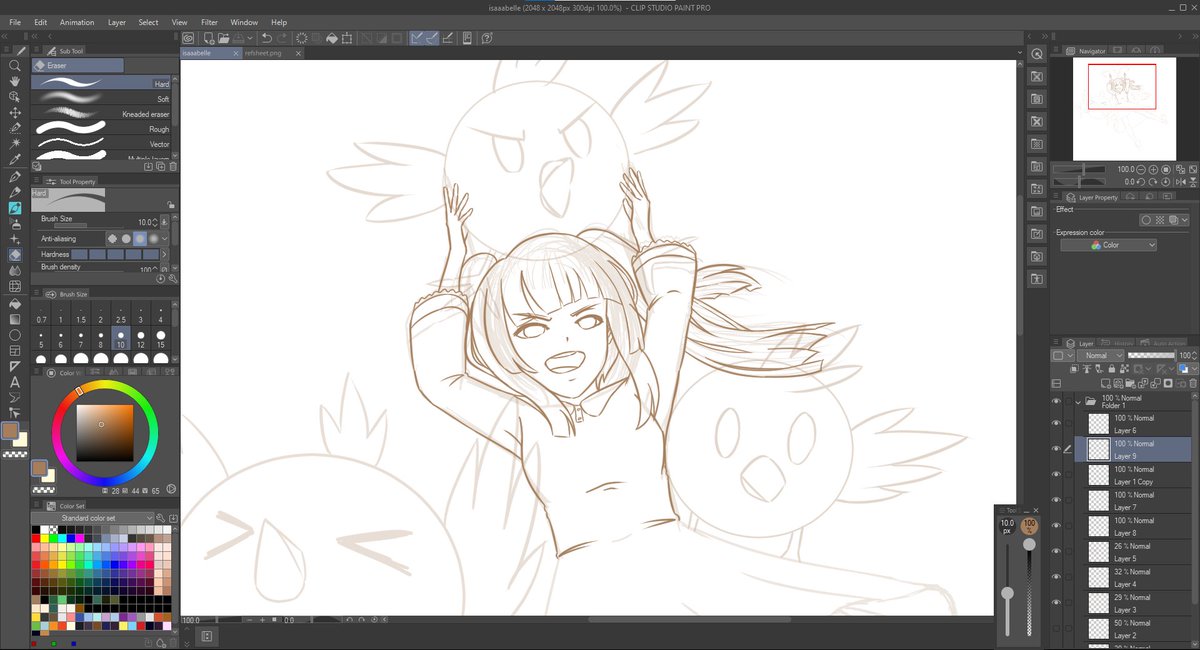
Task: Select the Fill bucket tool
Action: [x=15, y=303]
